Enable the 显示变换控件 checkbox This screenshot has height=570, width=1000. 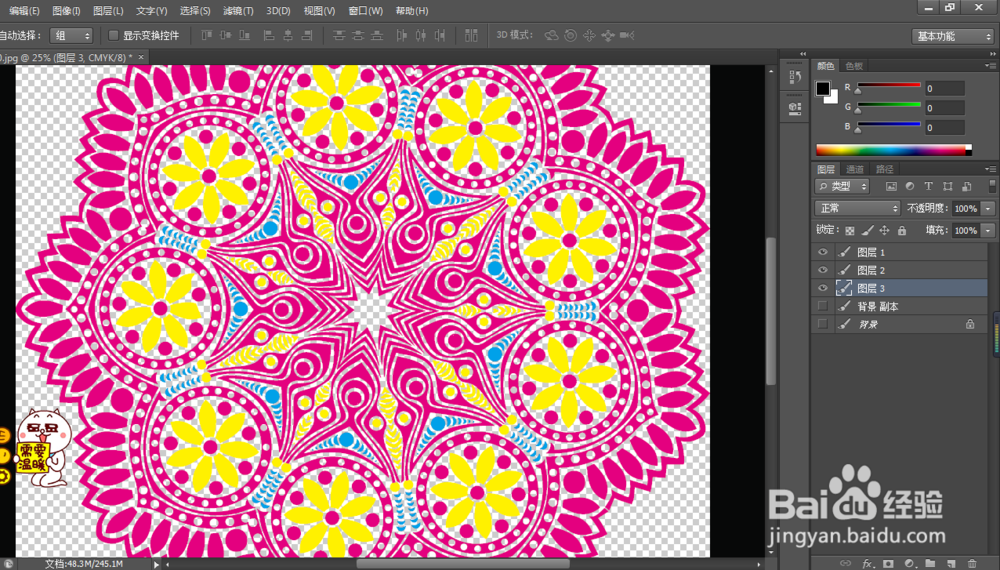tap(114, 36)
